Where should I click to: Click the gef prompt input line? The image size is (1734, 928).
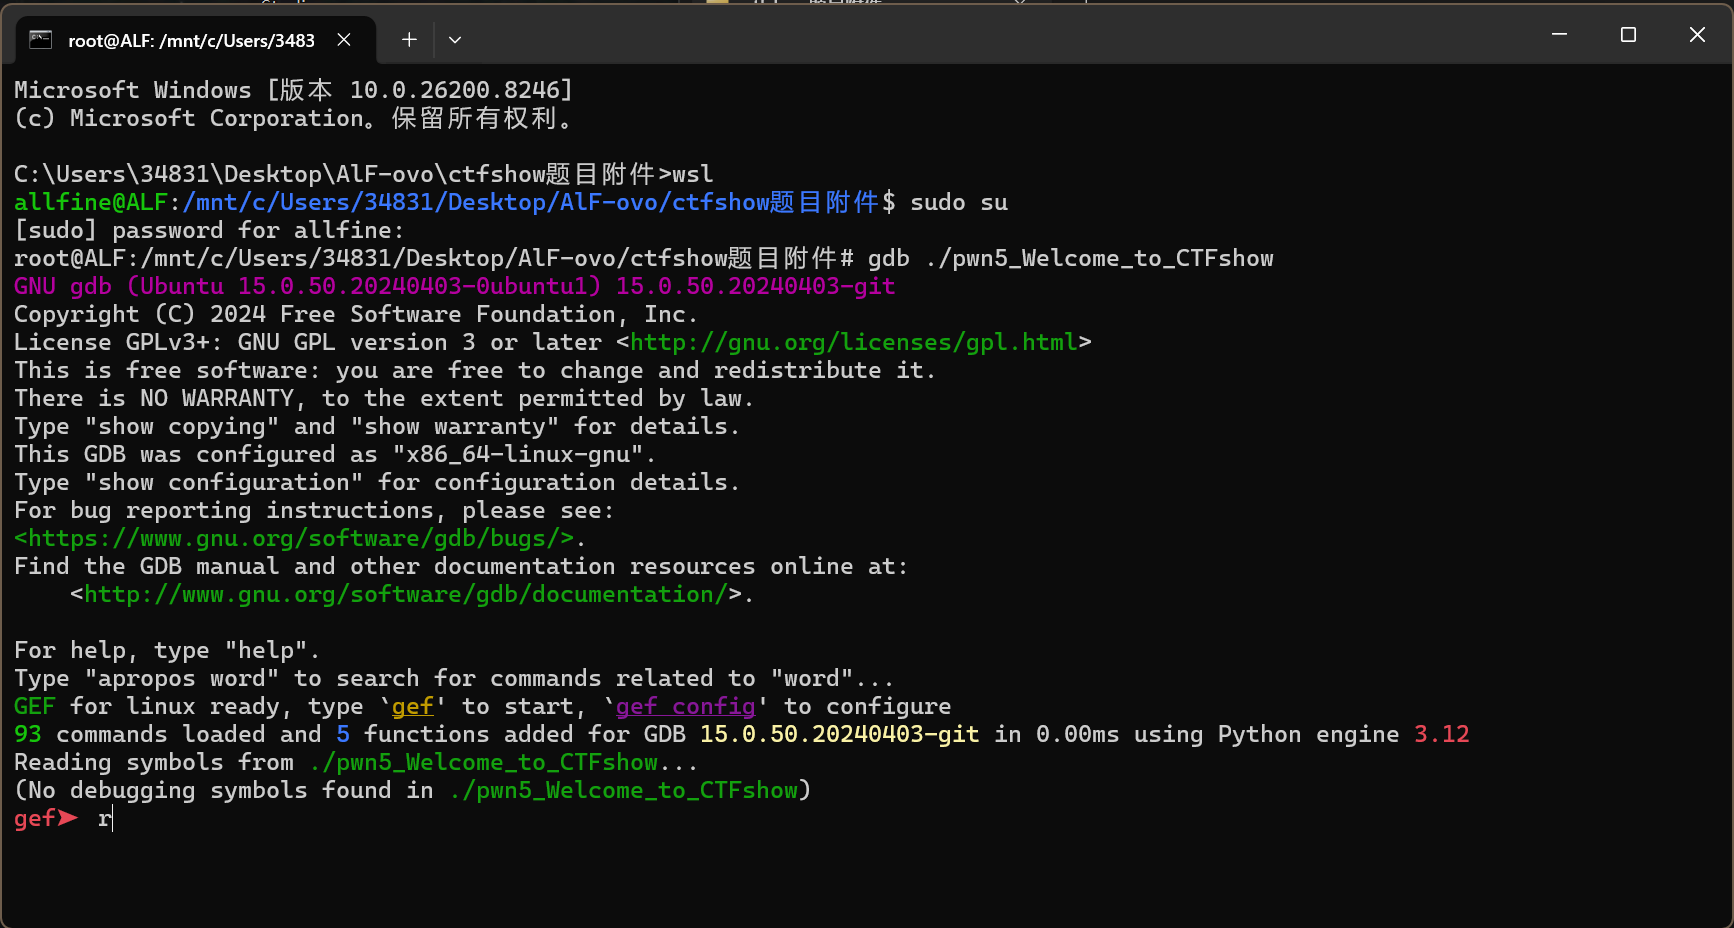point(64,818)
